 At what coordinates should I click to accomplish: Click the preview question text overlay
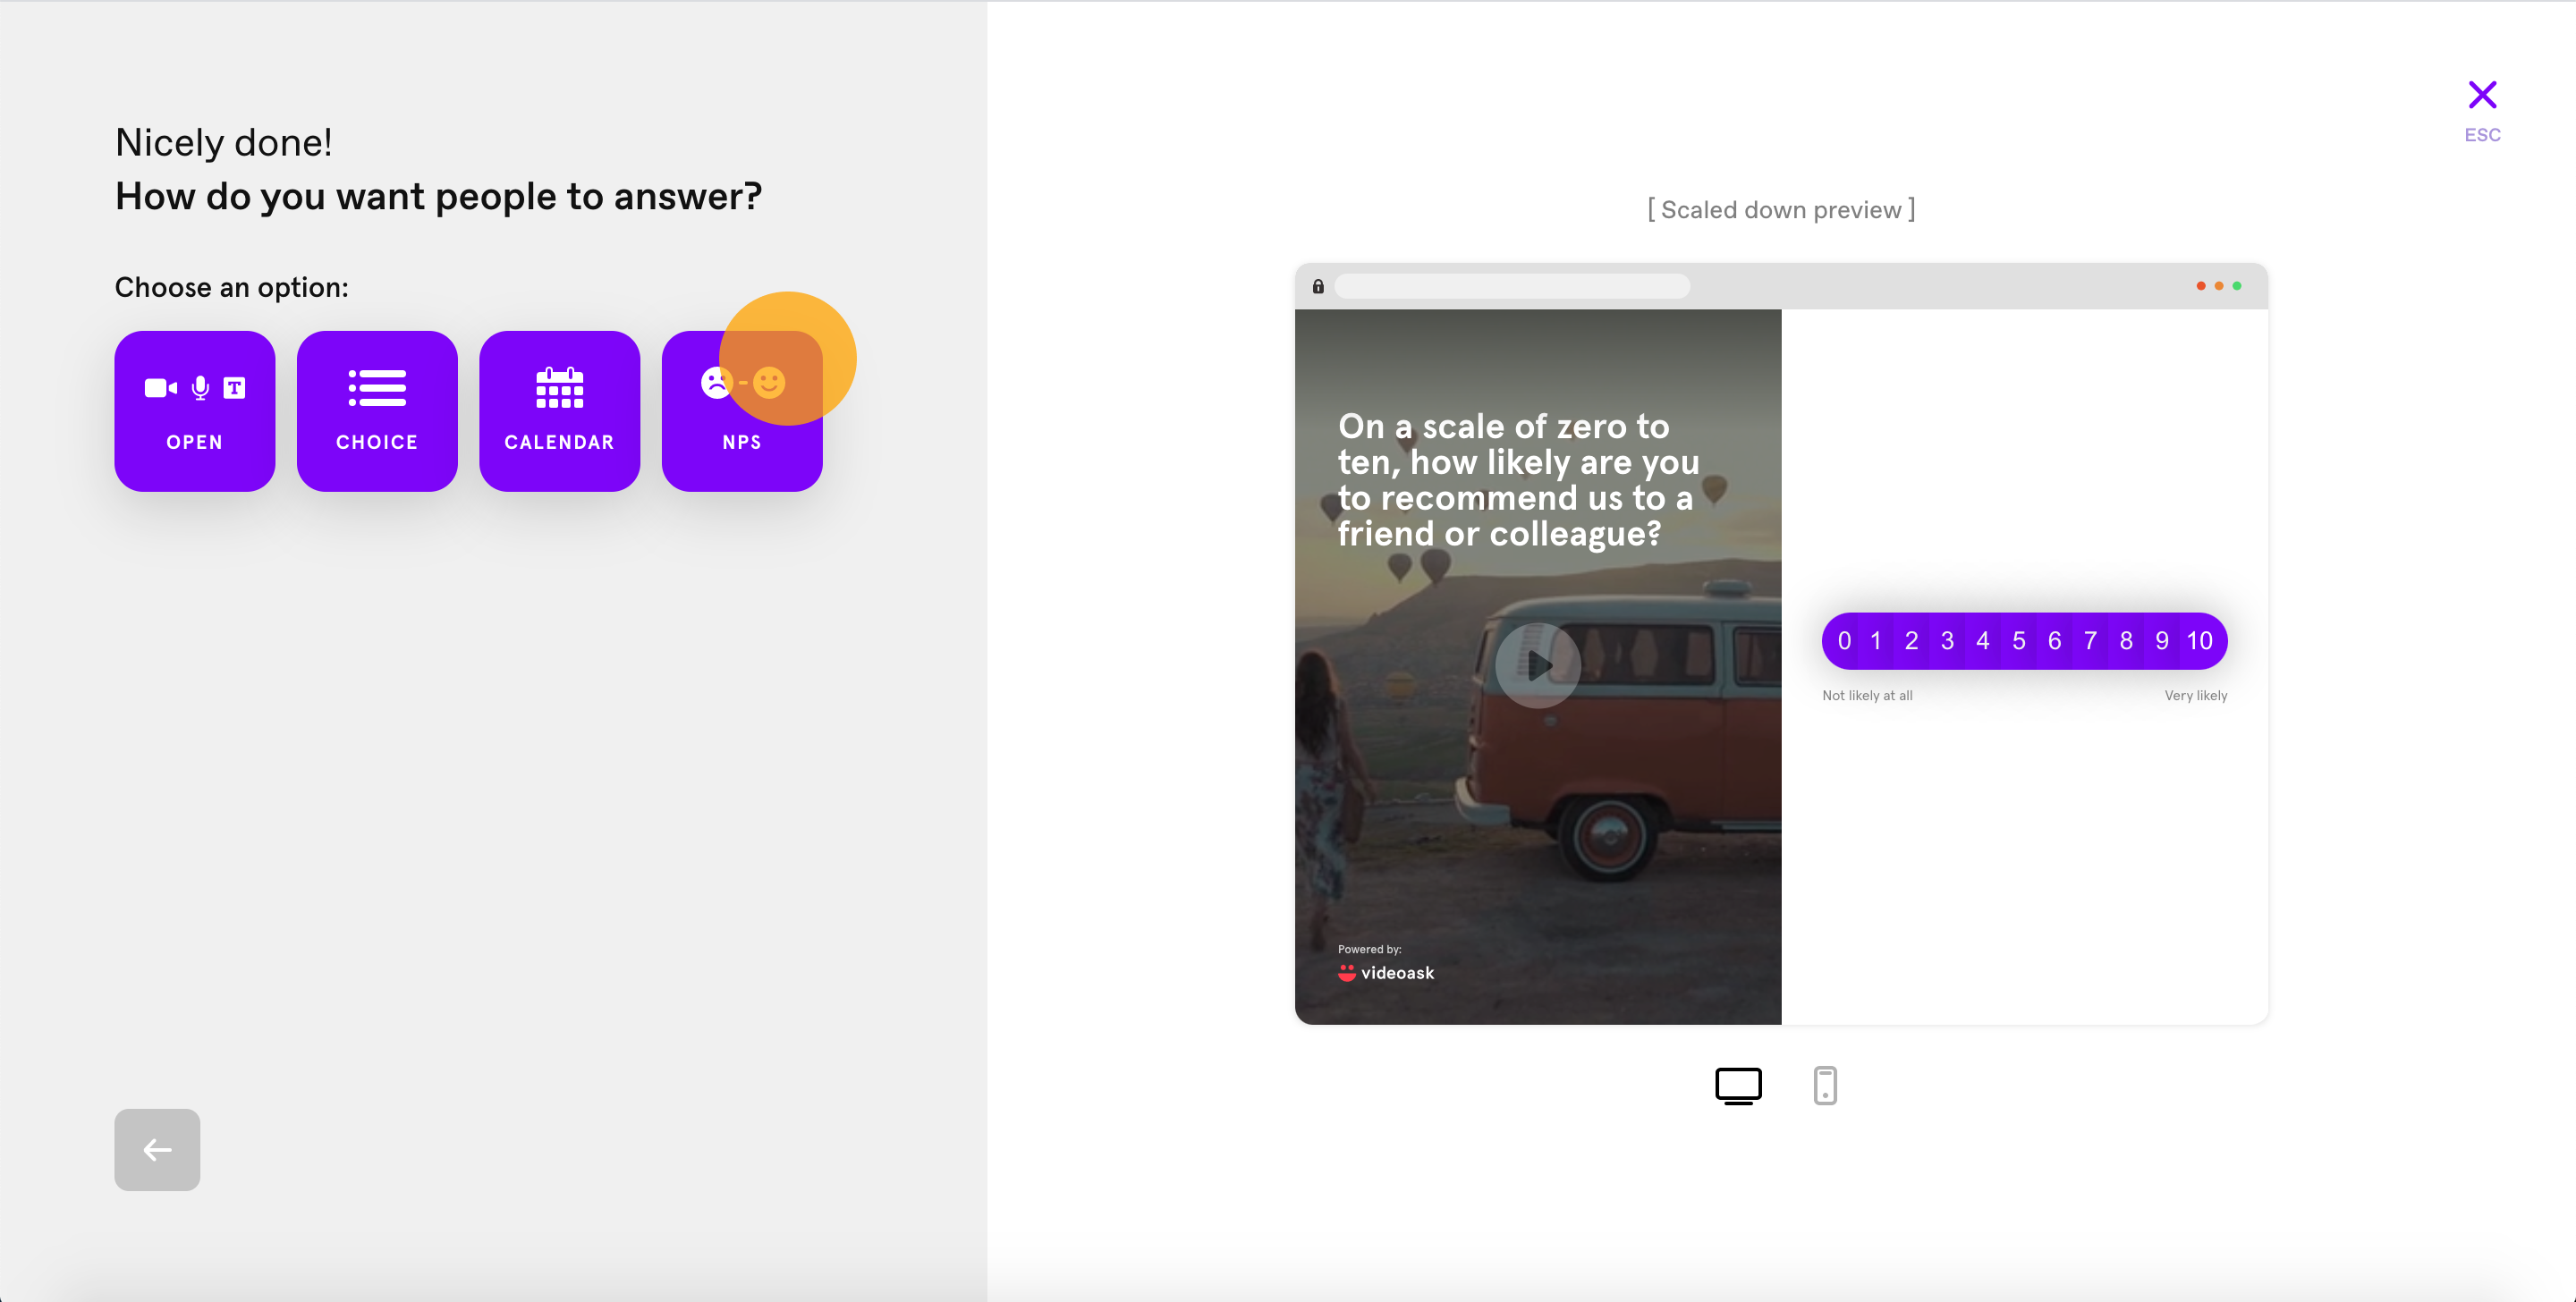(1518, 480)
